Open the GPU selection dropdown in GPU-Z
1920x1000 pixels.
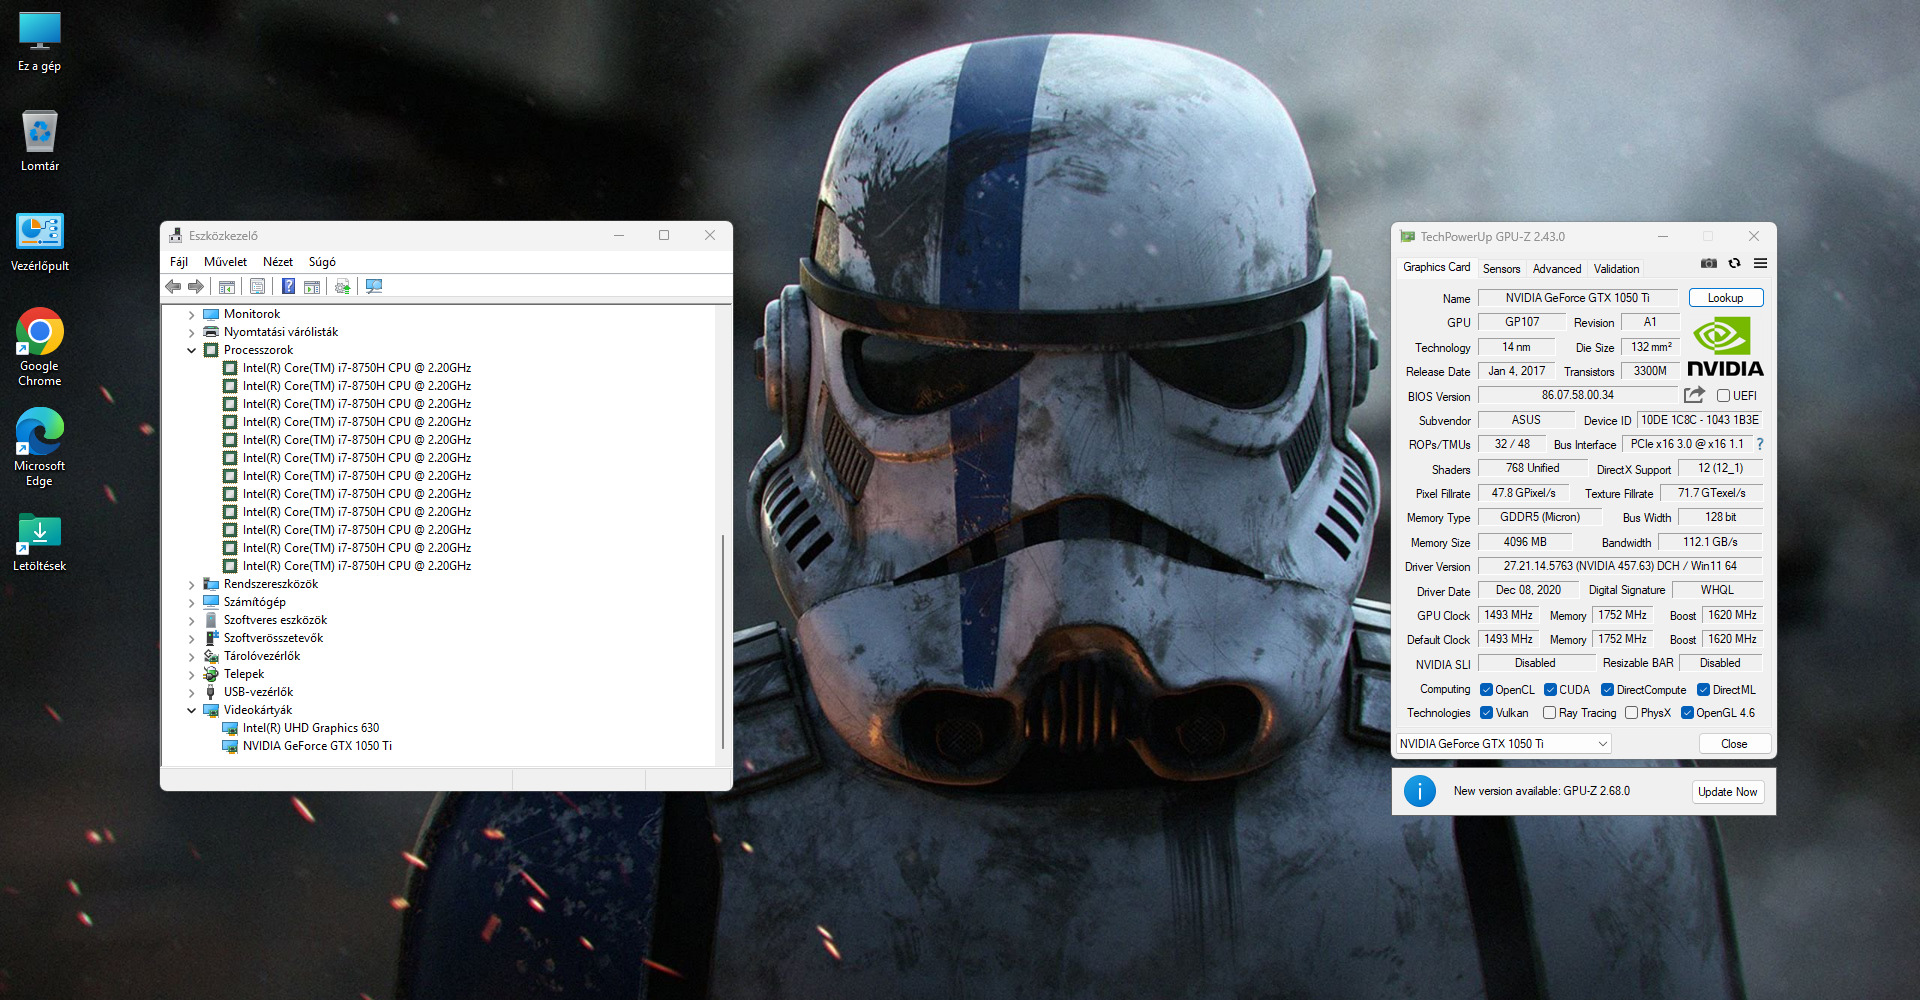[x=1503, y=744]
